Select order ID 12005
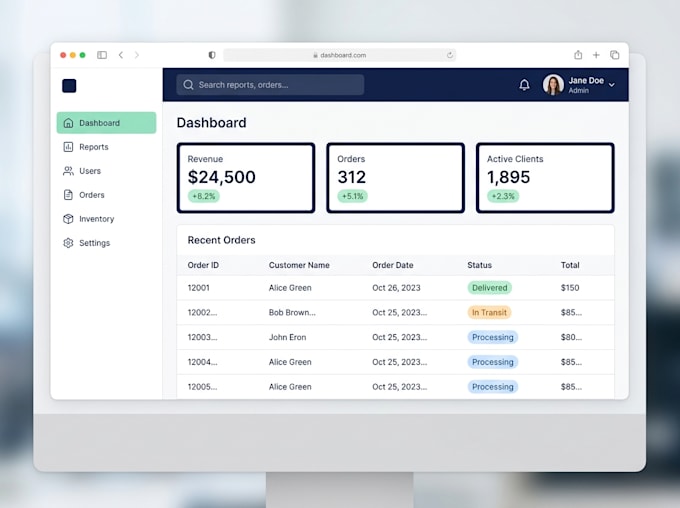Viewport: 680px width, 508px height. tap(202, 387)
